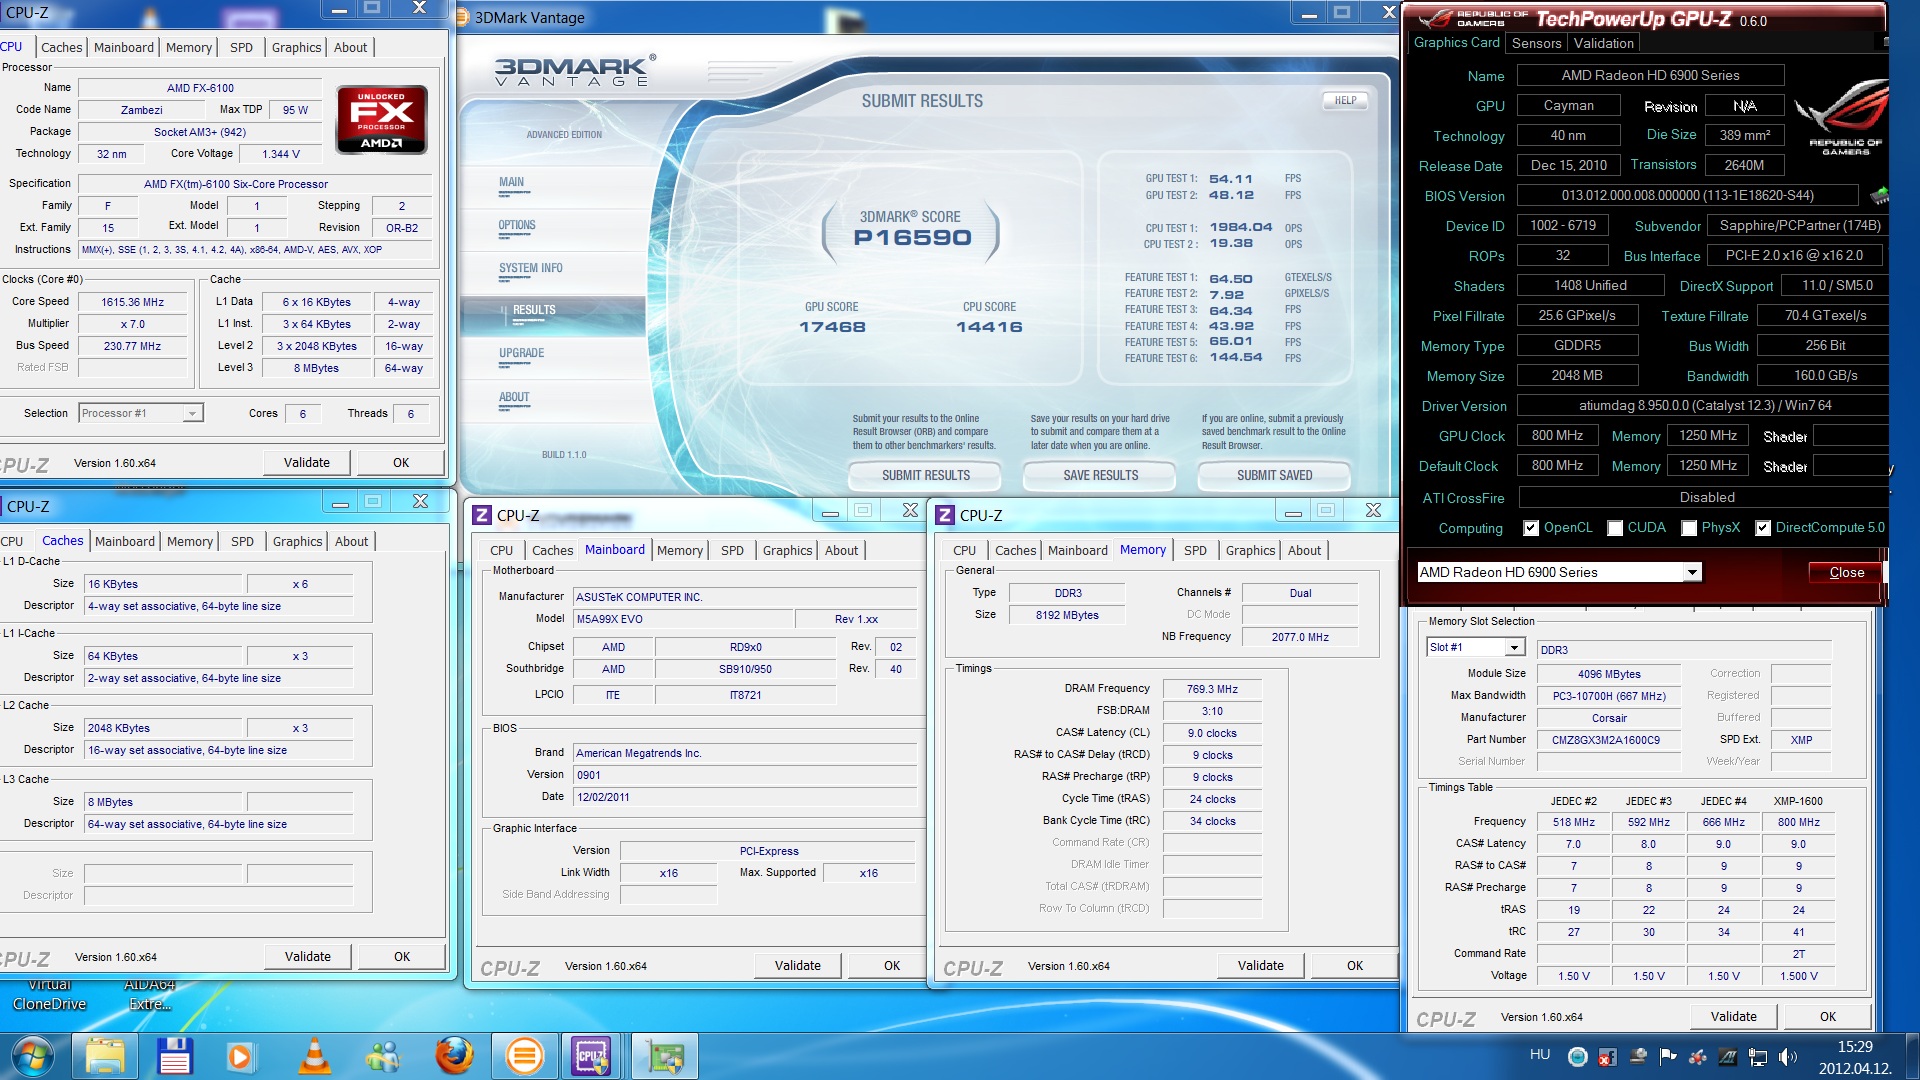The image size is (1920, 1080).
Task: Open the Windows Start menu orb
Action: (33, 1056)
